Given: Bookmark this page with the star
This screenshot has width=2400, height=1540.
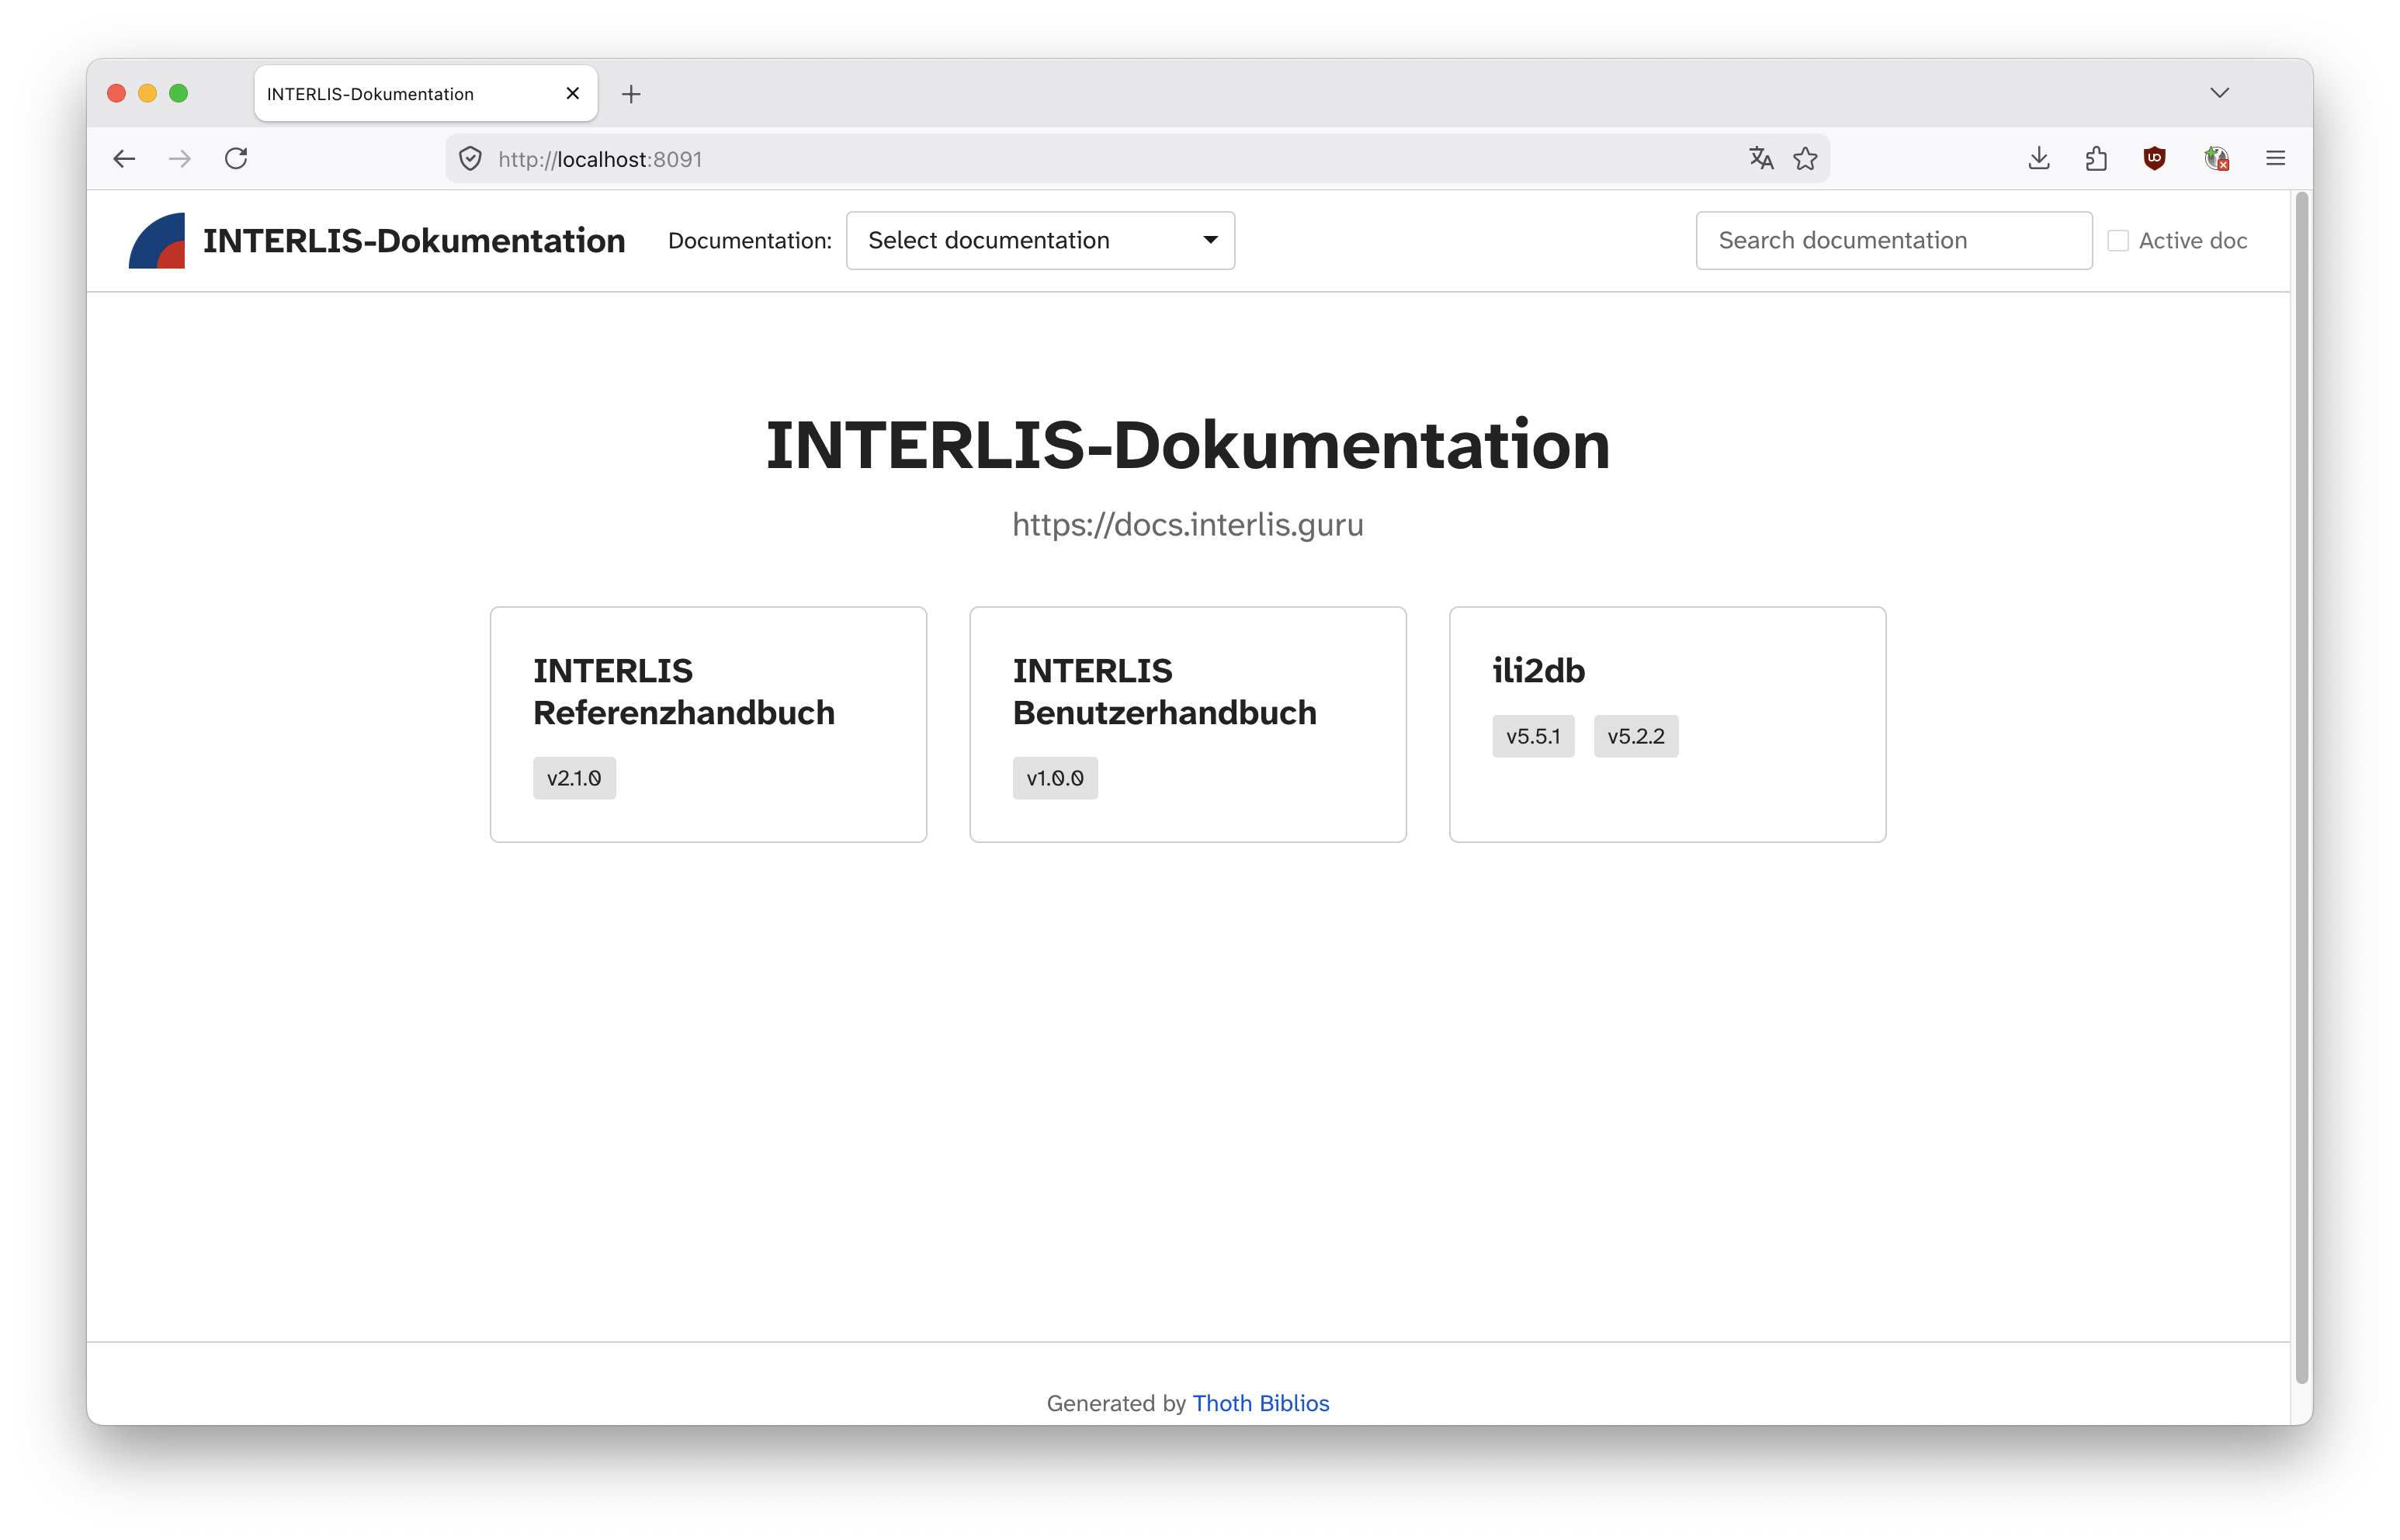Looking at the screenshot, I should [1805, 158].
